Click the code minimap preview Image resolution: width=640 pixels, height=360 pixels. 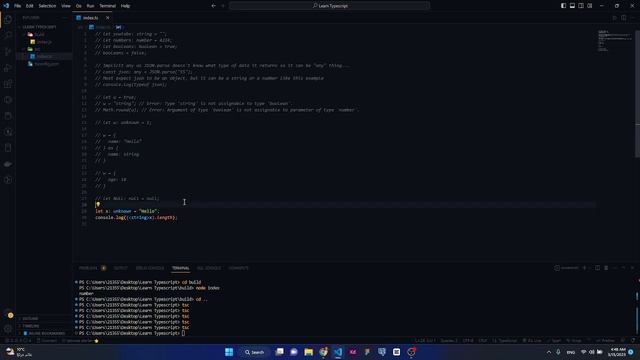click(x=614, y=41)
